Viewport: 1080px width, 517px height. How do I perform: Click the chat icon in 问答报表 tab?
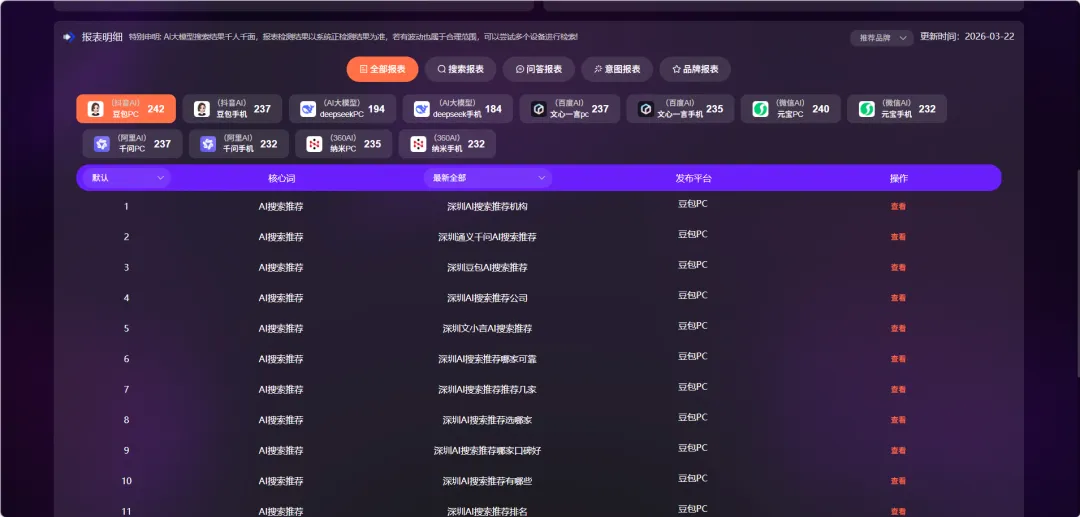point(520,70)
